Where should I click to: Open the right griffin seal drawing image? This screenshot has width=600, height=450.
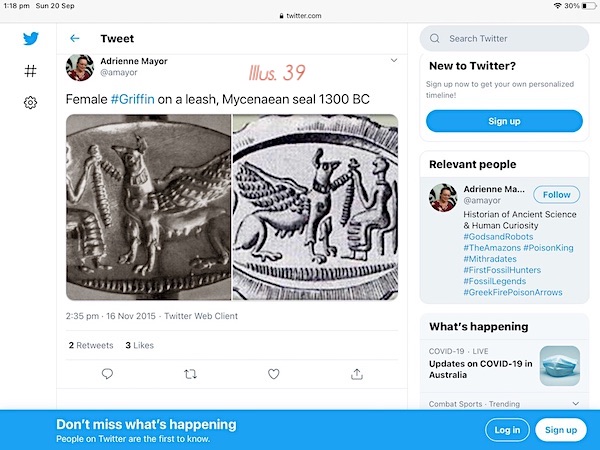315,207
